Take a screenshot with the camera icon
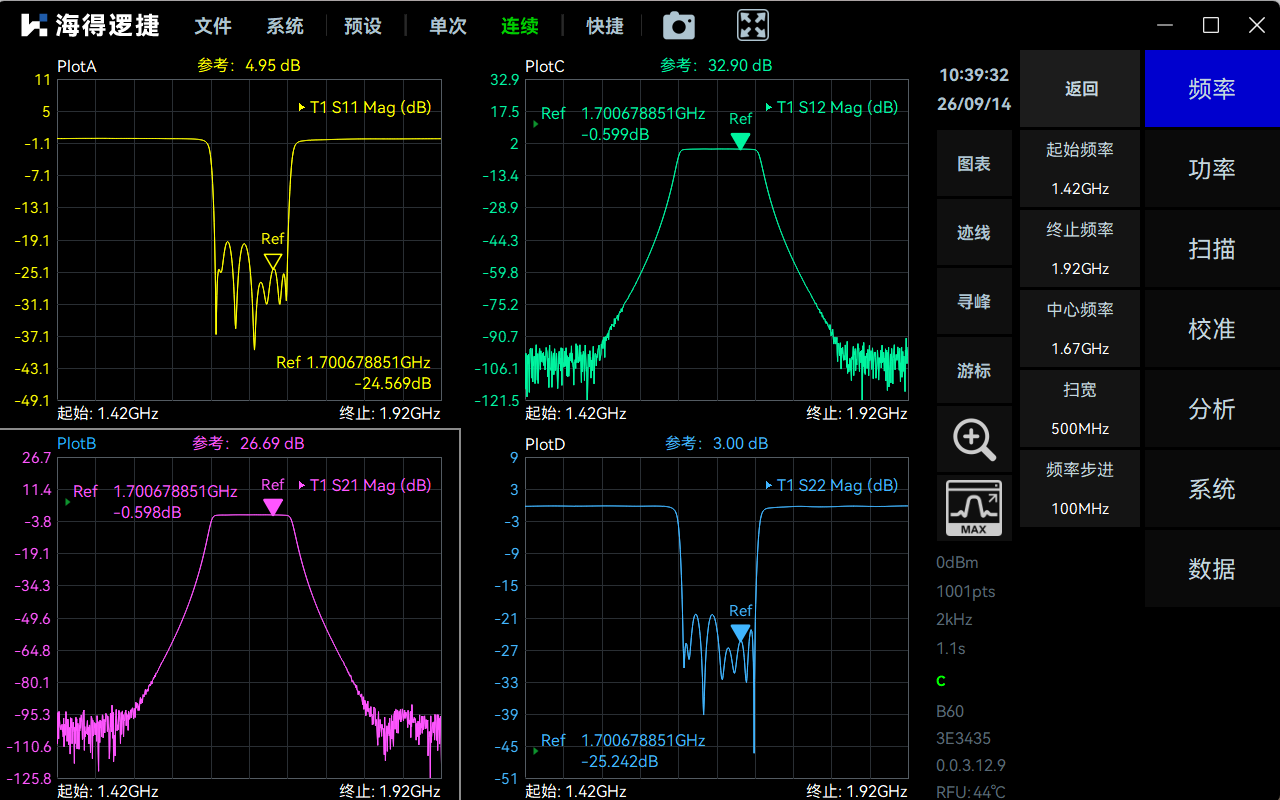This screenshot has width=1280, height=800. click(680, 26)
